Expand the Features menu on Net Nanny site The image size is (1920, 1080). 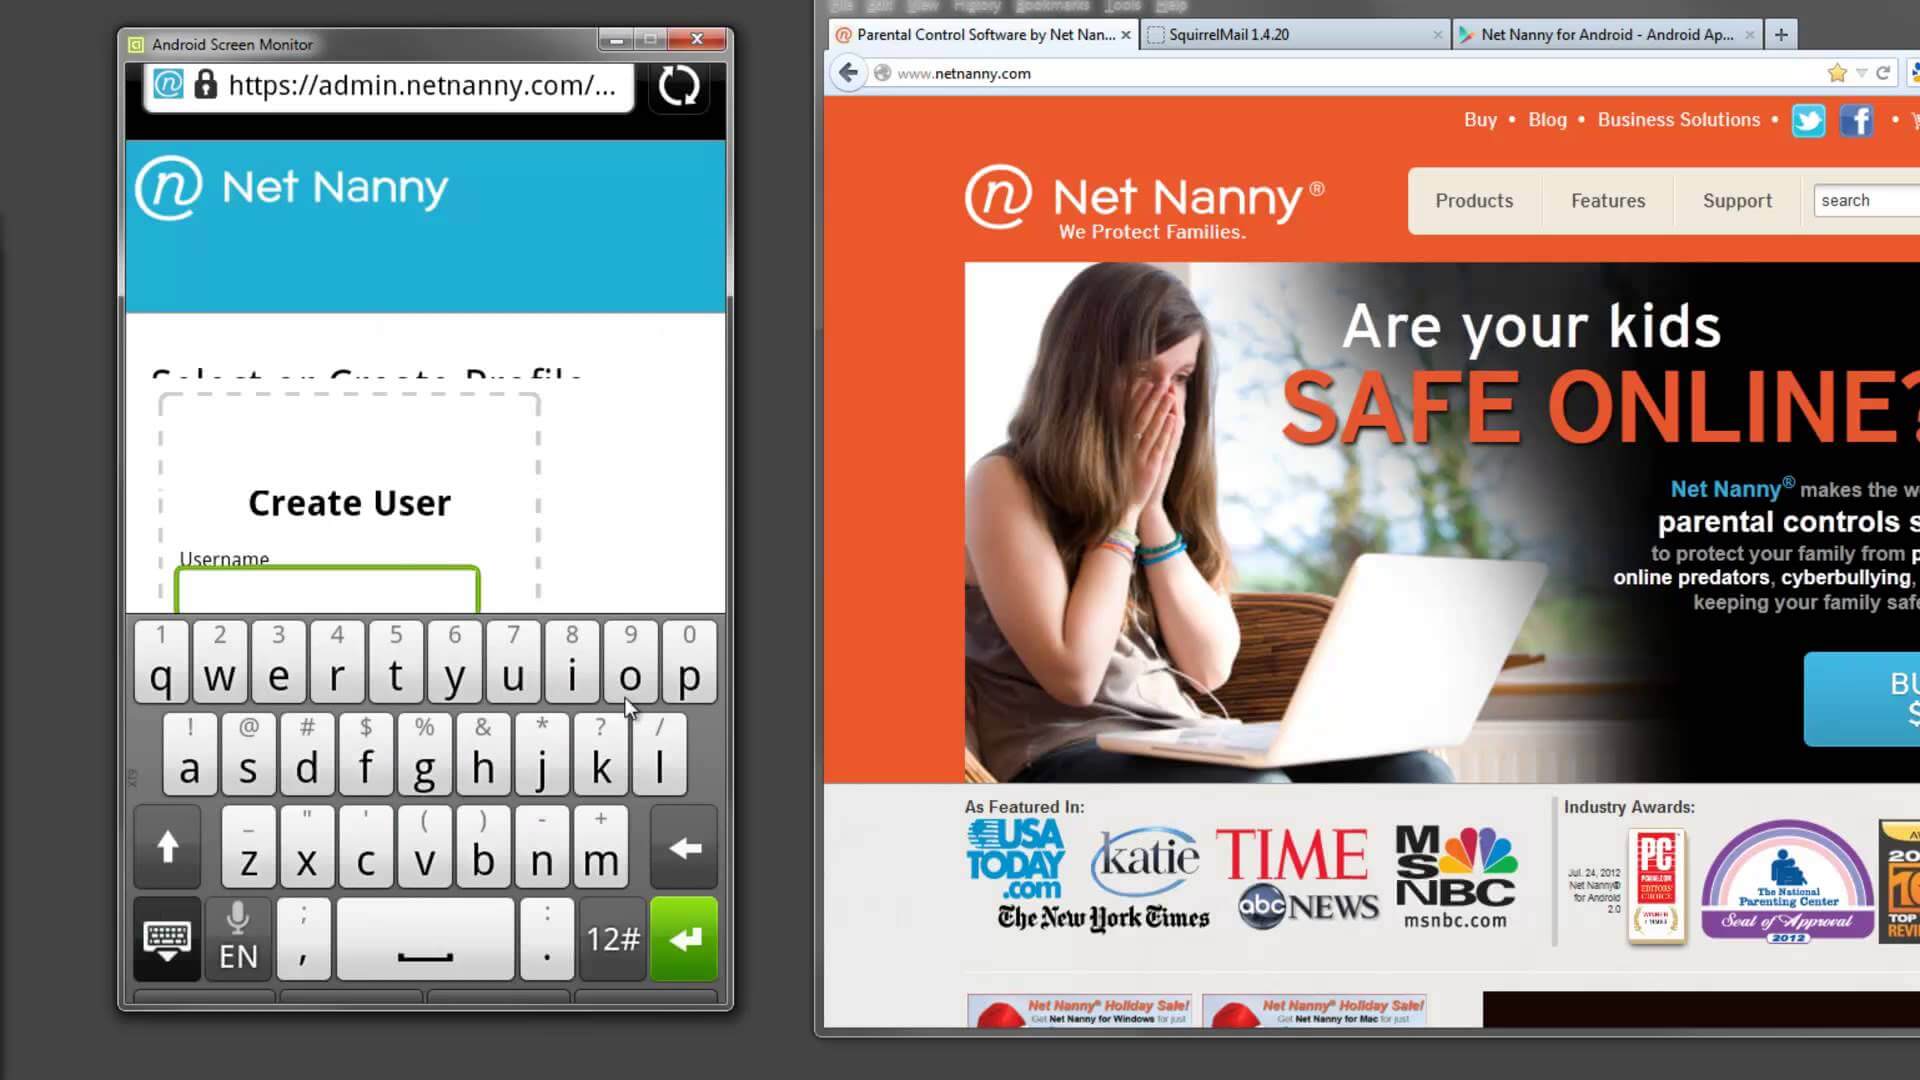[x=1609, y=199]
